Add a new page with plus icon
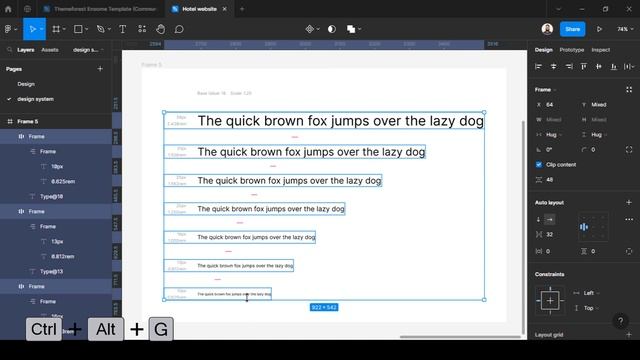Viewport: 640px width, 360px height. point(100,69)
